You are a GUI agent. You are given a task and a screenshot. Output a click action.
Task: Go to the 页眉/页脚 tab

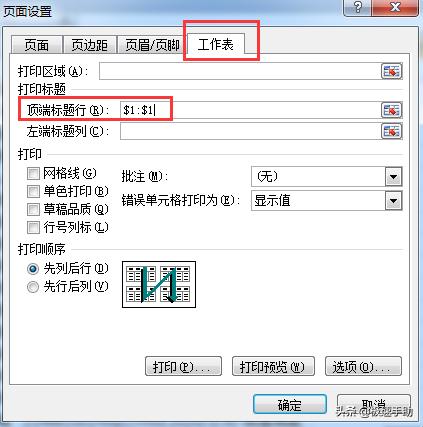152,45
